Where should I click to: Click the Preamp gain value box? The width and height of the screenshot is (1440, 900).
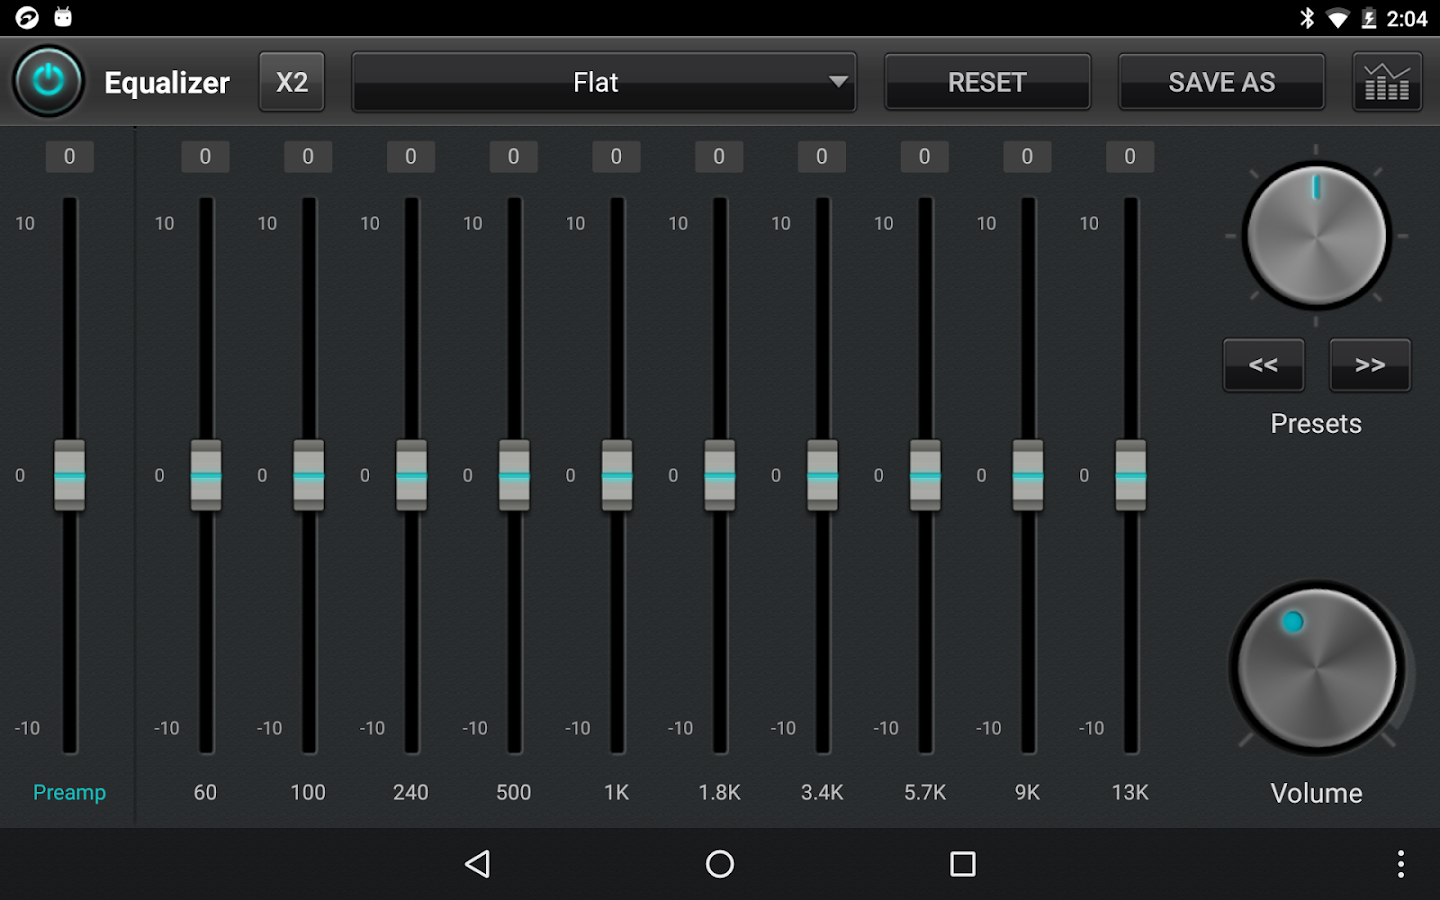click(x=69, y=156)
